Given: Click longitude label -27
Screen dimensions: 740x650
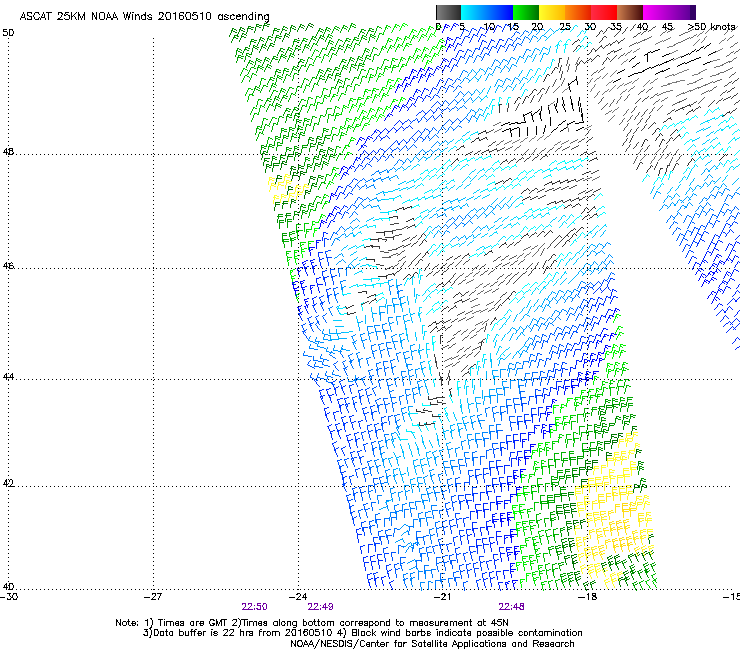Looking at the screenshot, I should pyautogui.click(x=153, y=597).
